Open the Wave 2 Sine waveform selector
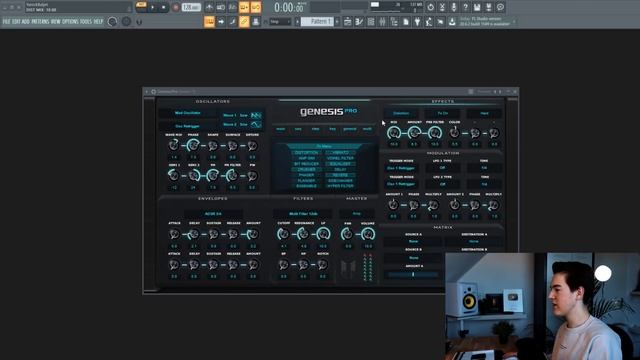This screenshot has width=640, height=360. [243, 124]
